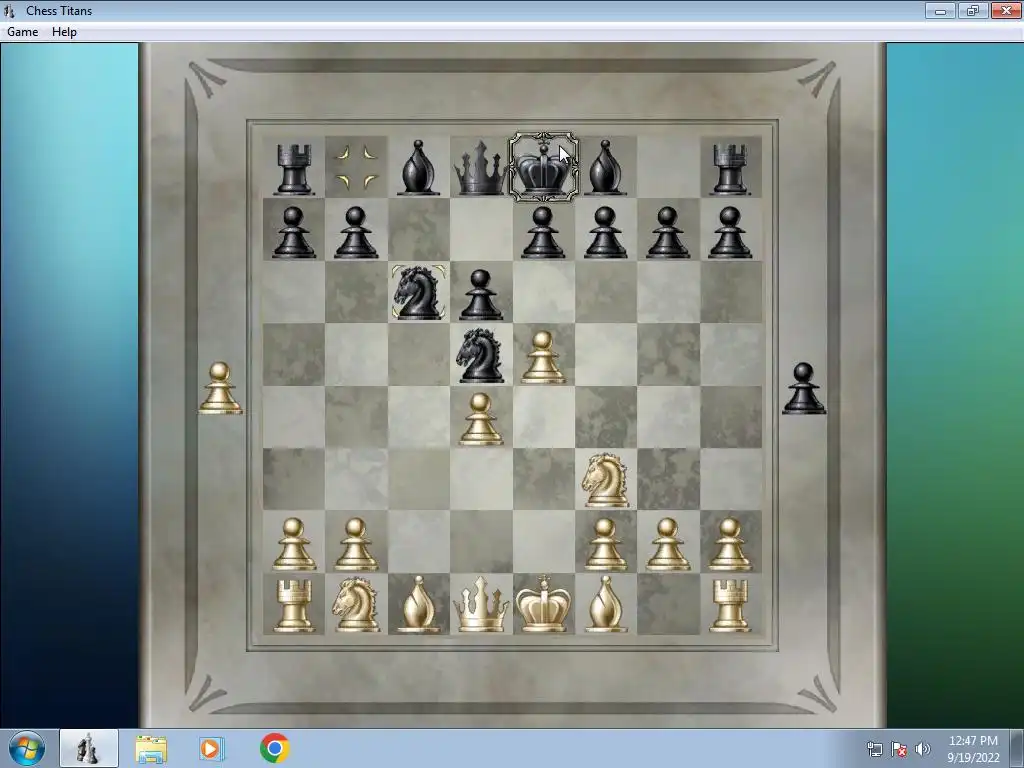Image resolution: width=1024 pixels, height=768 pixels.
Task: Select the black bishop on f8
Action: pyautogui.click(x=605, y=168)
